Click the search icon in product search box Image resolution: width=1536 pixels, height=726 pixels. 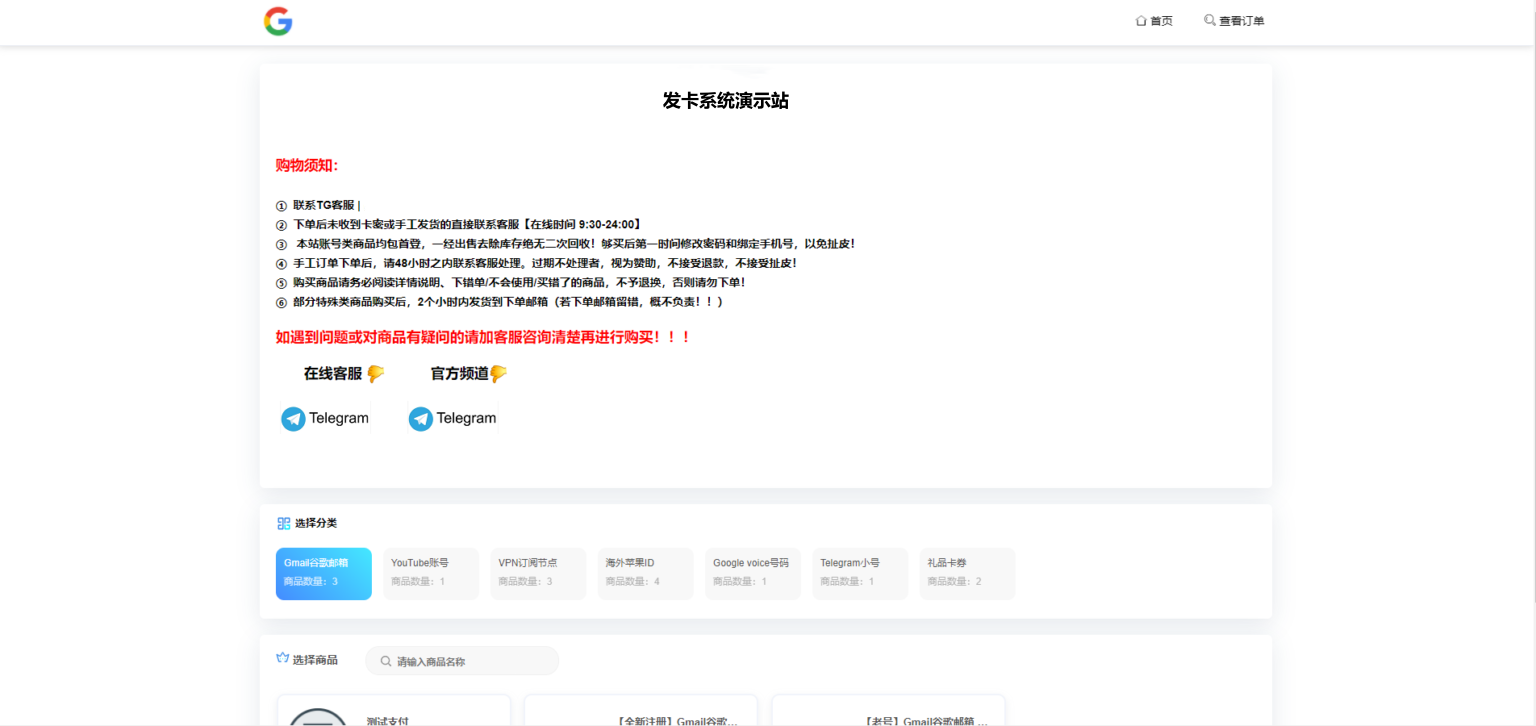pyautogui.click(x=386, y=661)
